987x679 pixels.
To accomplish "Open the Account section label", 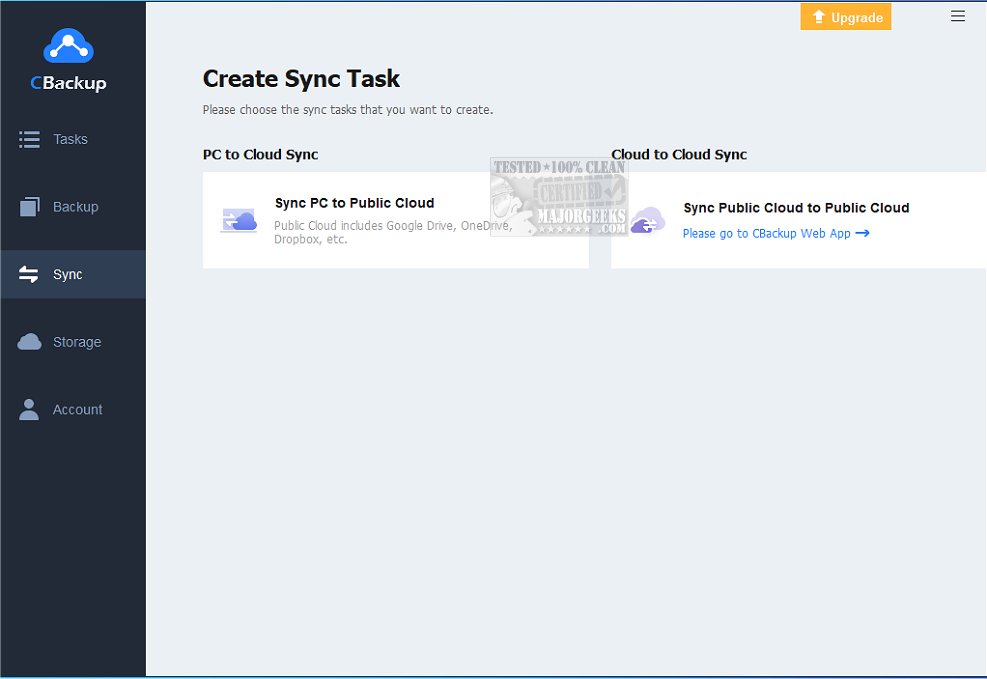I will [x=77, y=410].
